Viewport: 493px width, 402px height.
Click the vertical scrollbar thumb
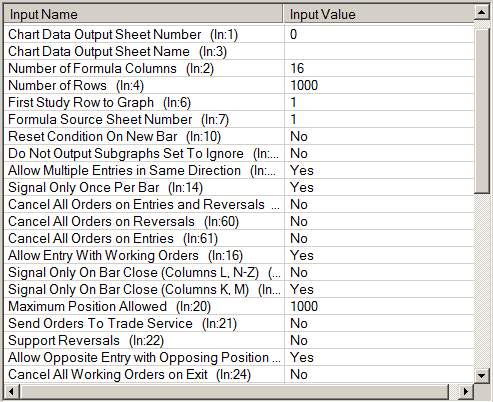481,110
